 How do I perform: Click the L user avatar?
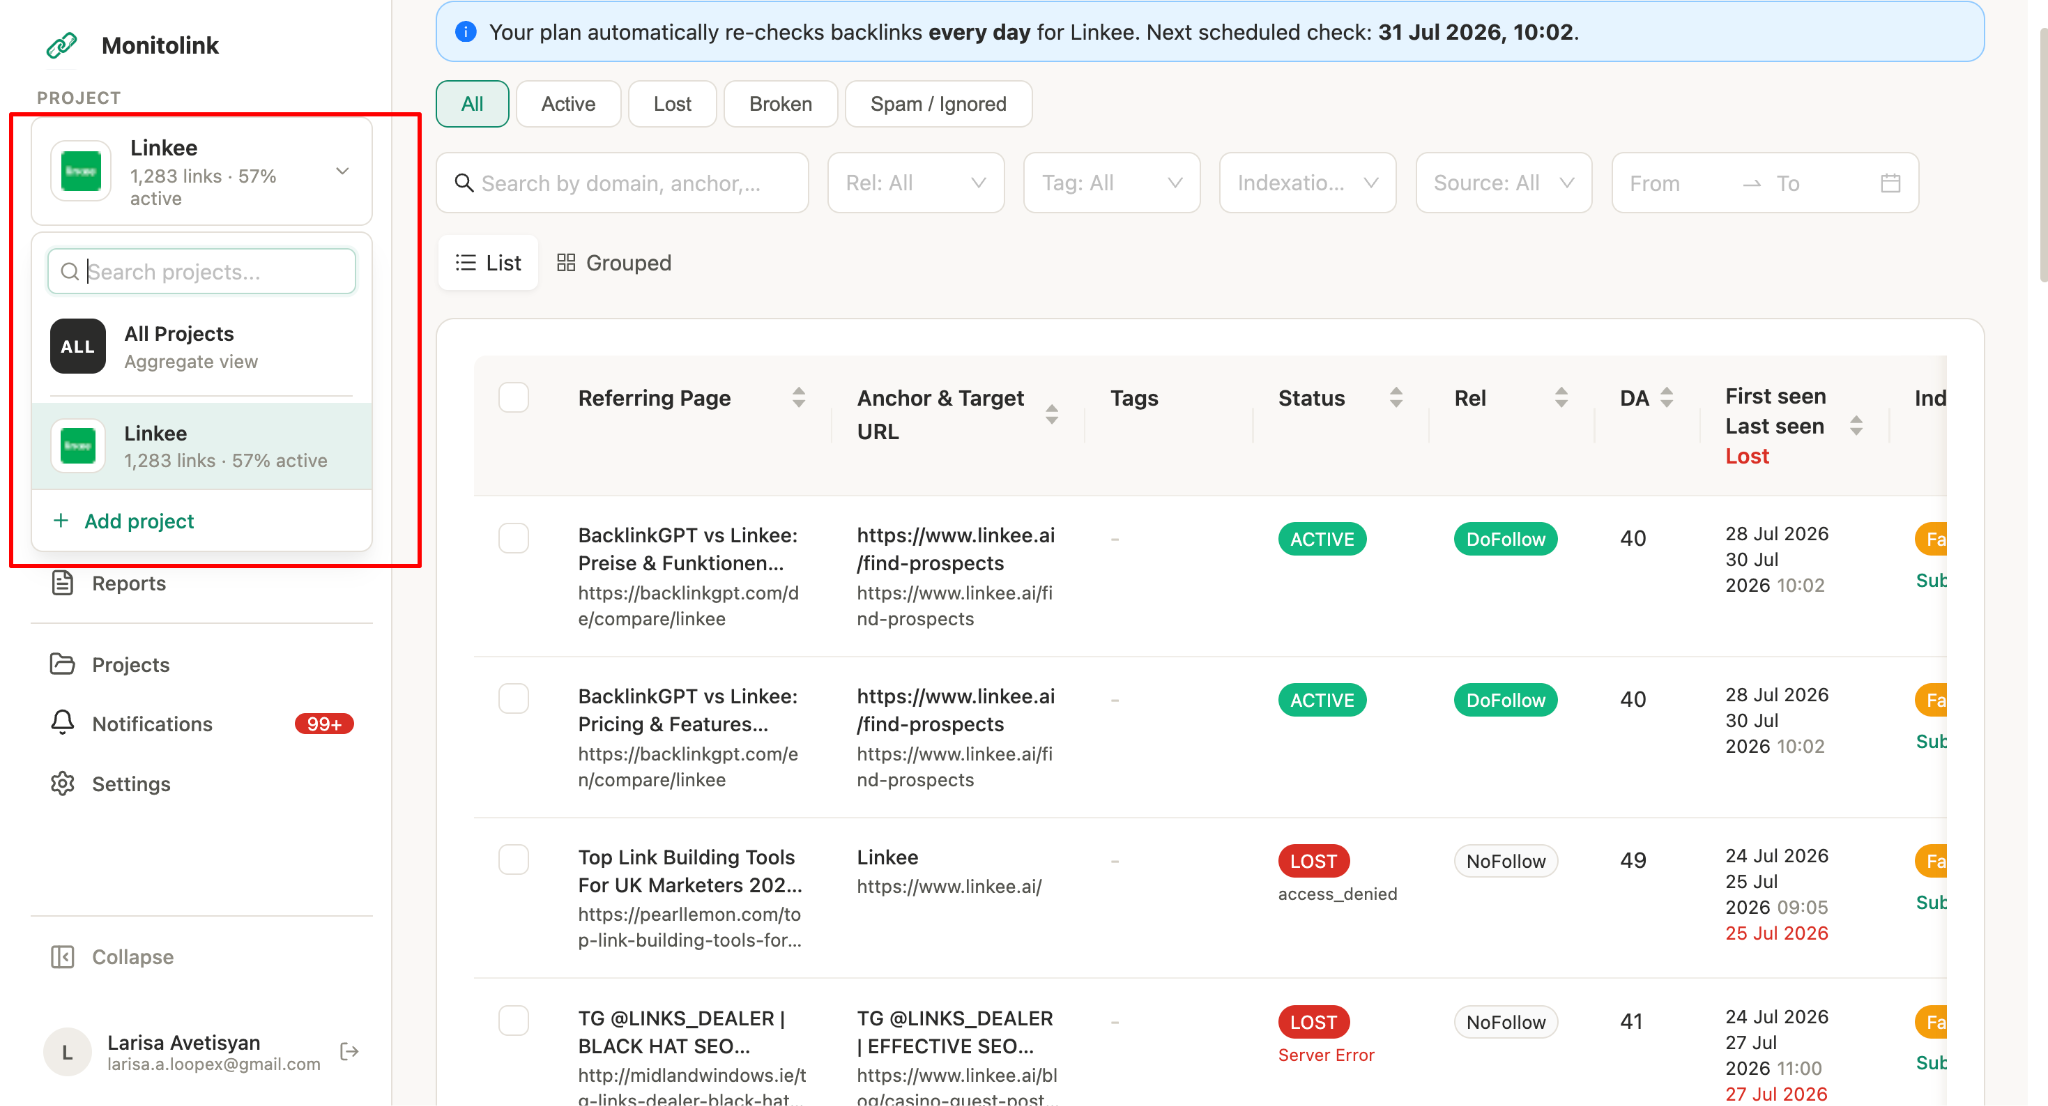click(x=68, y=1052)
